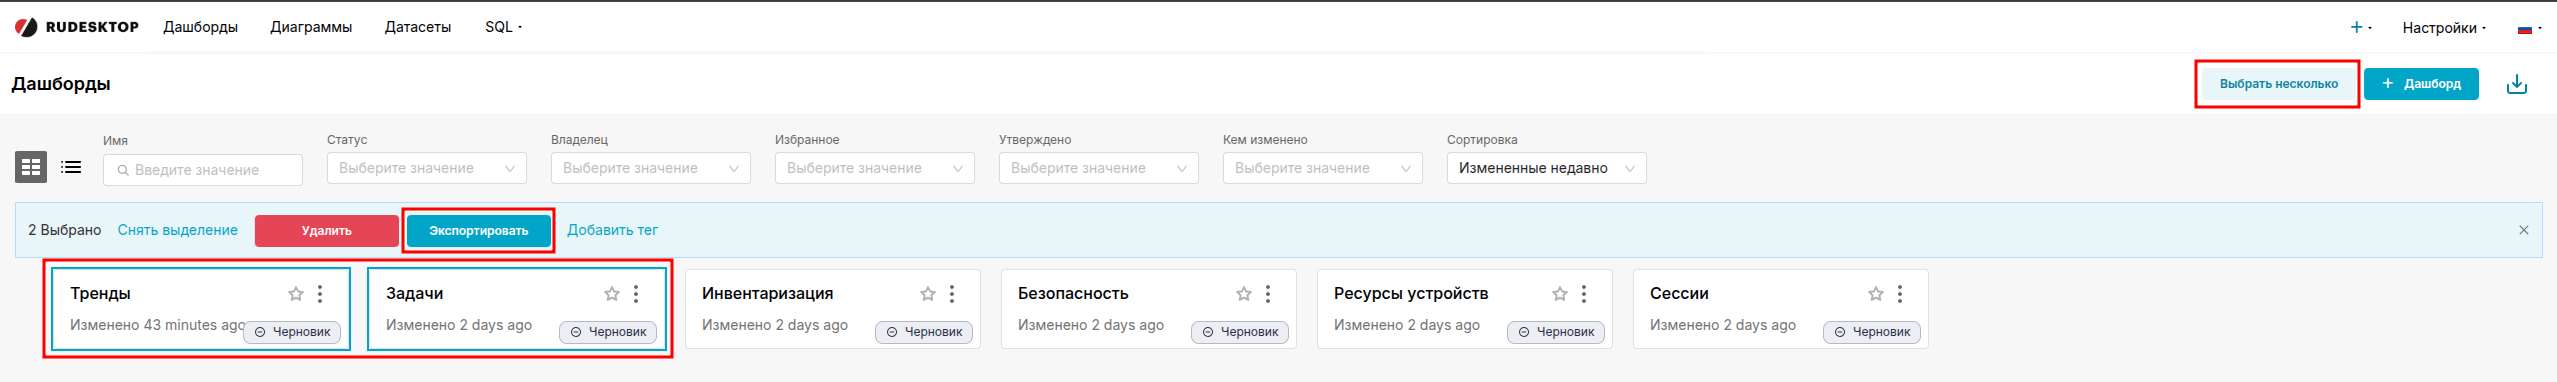Open the Диаграммы menu
The image size is (2557, 382).
pyautogui.click(x=311, y=27)
